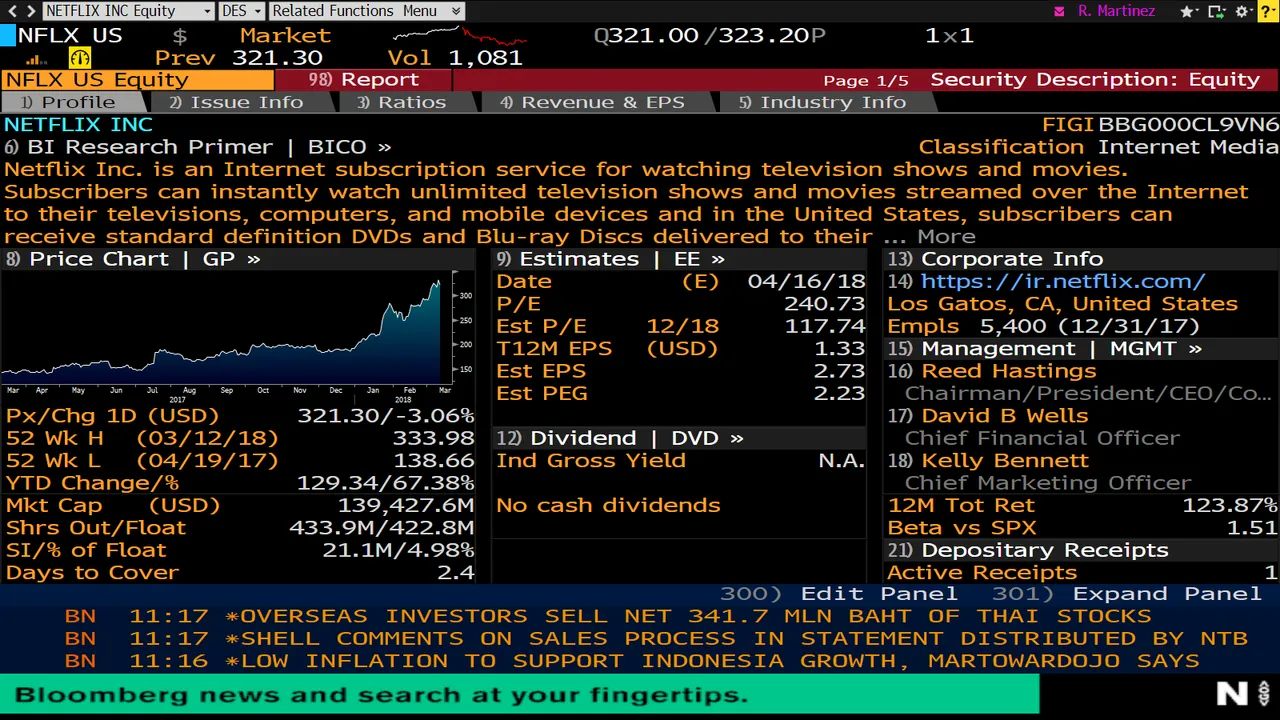
Task: Open the favorites star menu
Action: pos(1190,12)
